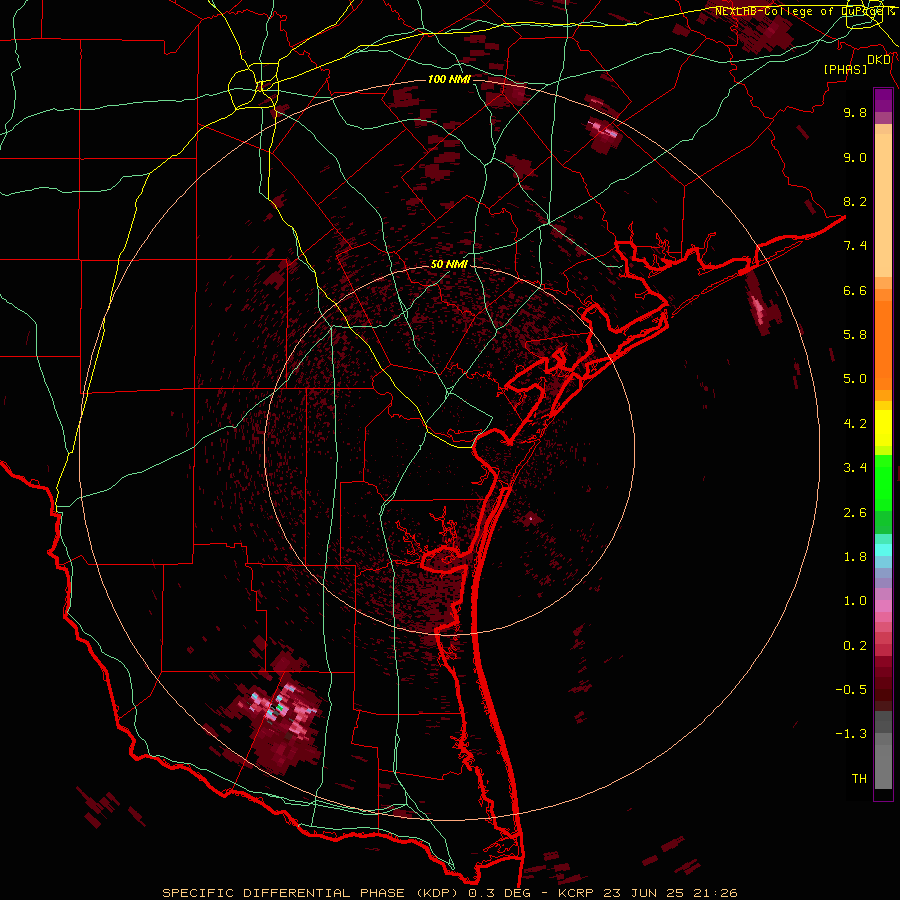Select the yellow segment of the color bar

pyautogui.click(x=883, y=428)
